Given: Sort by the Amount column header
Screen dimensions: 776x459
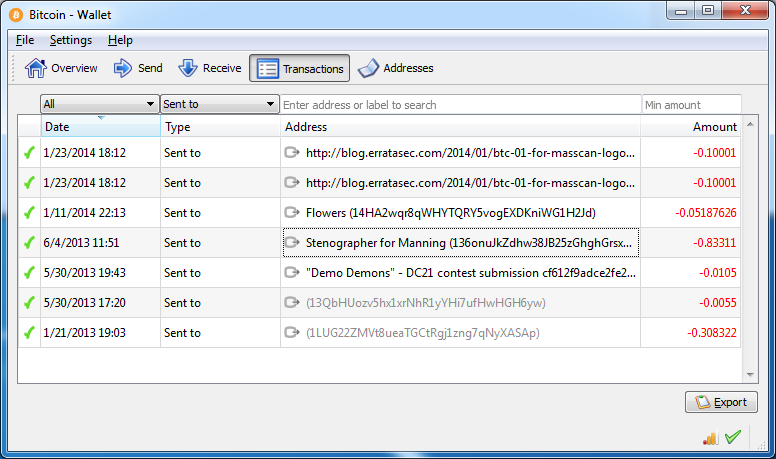Looking at the screenshot, I should tap(691, 127).
